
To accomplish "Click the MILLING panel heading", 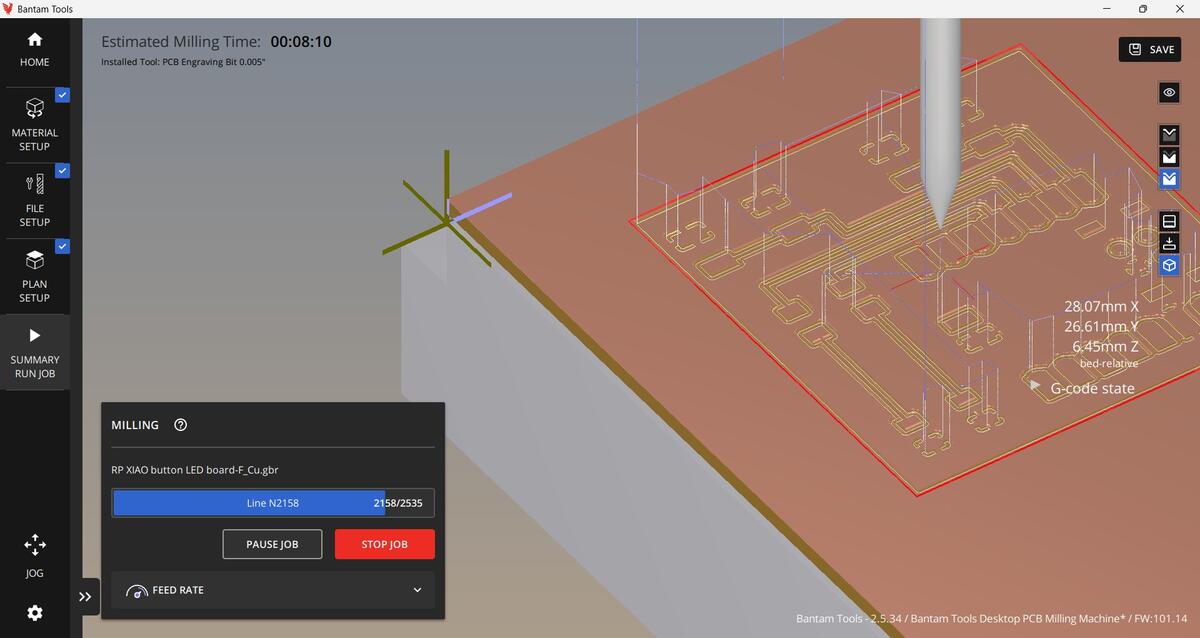I will point(135,425).
